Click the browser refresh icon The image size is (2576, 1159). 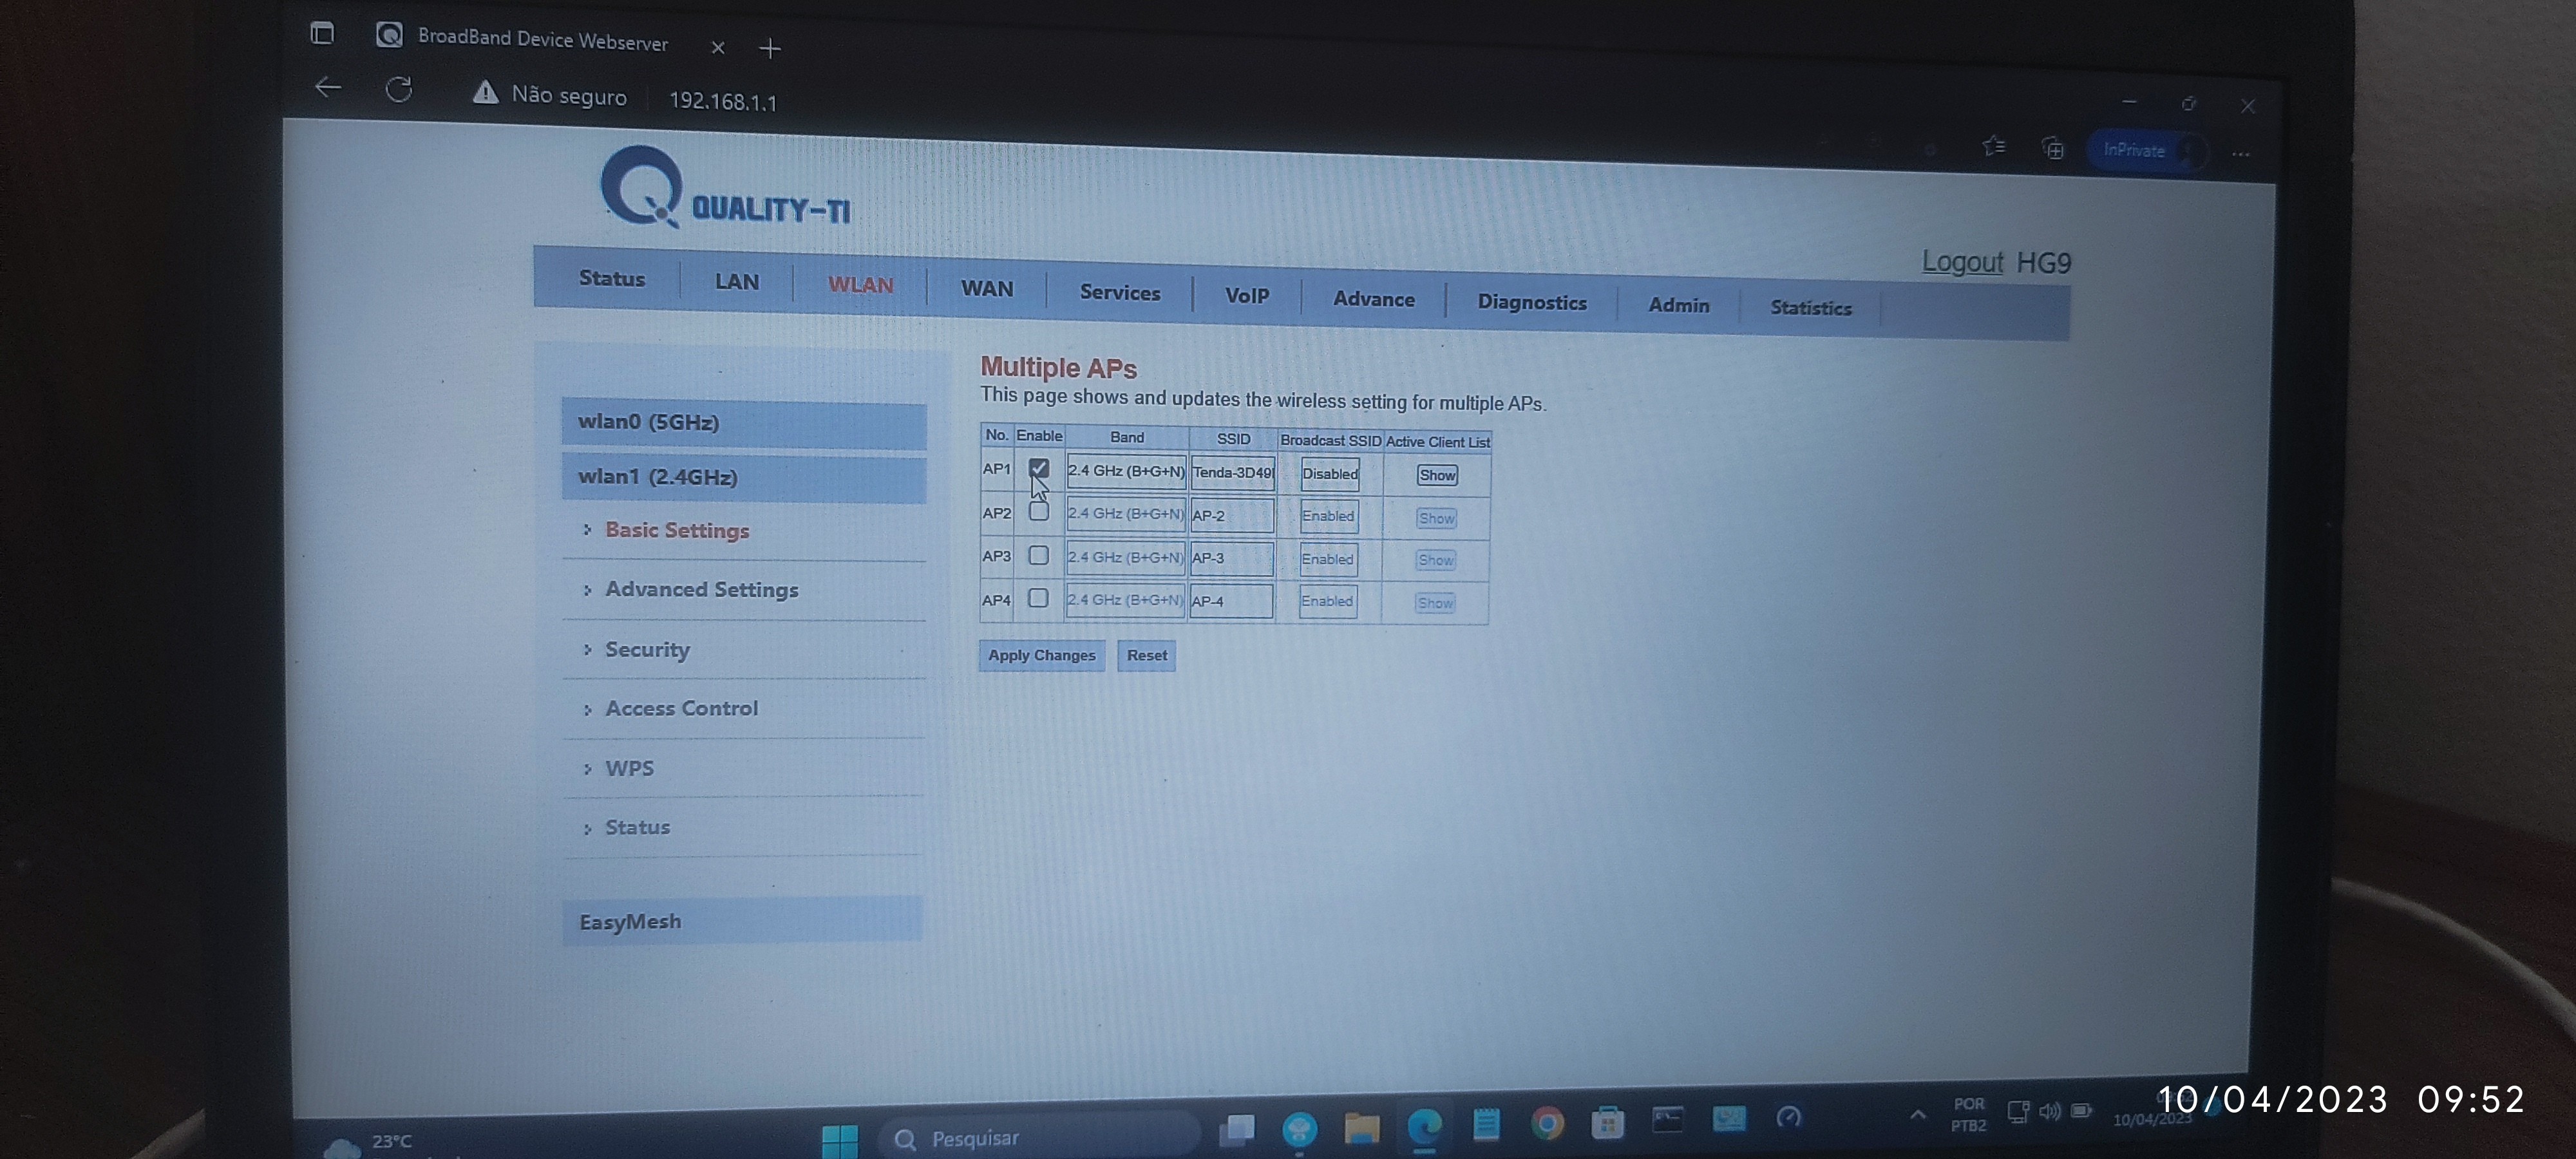coord(399,90)
